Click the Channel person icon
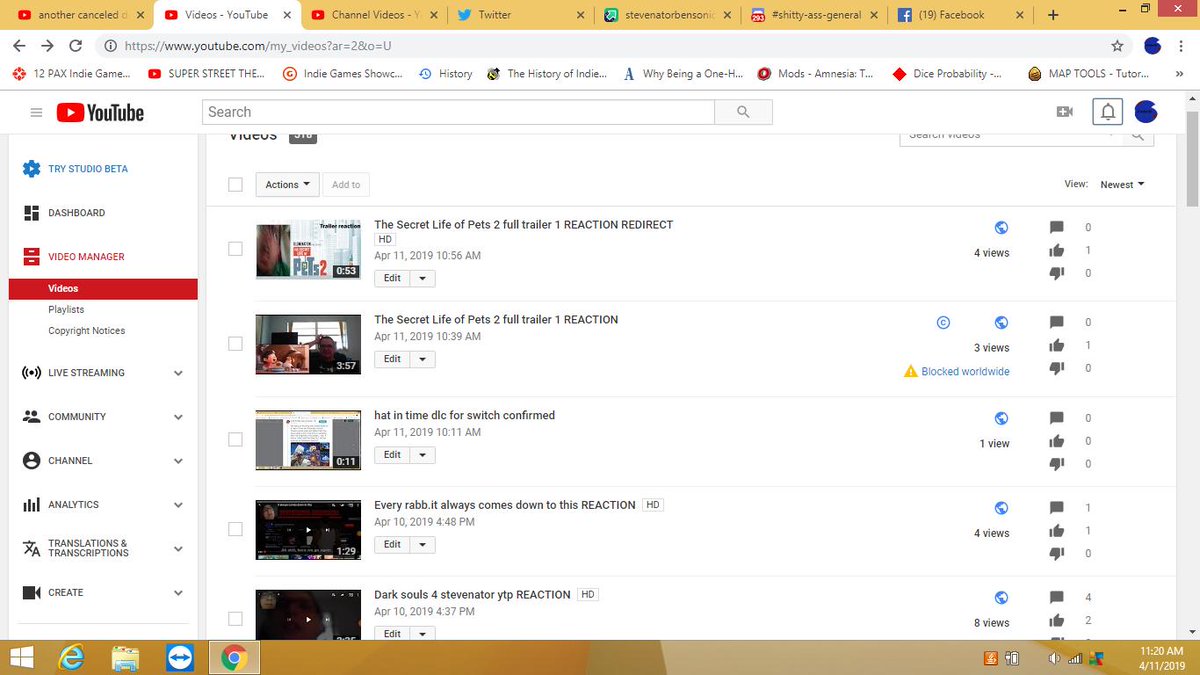The width and height of the screenshot is (1200, 675). point(31,461)
